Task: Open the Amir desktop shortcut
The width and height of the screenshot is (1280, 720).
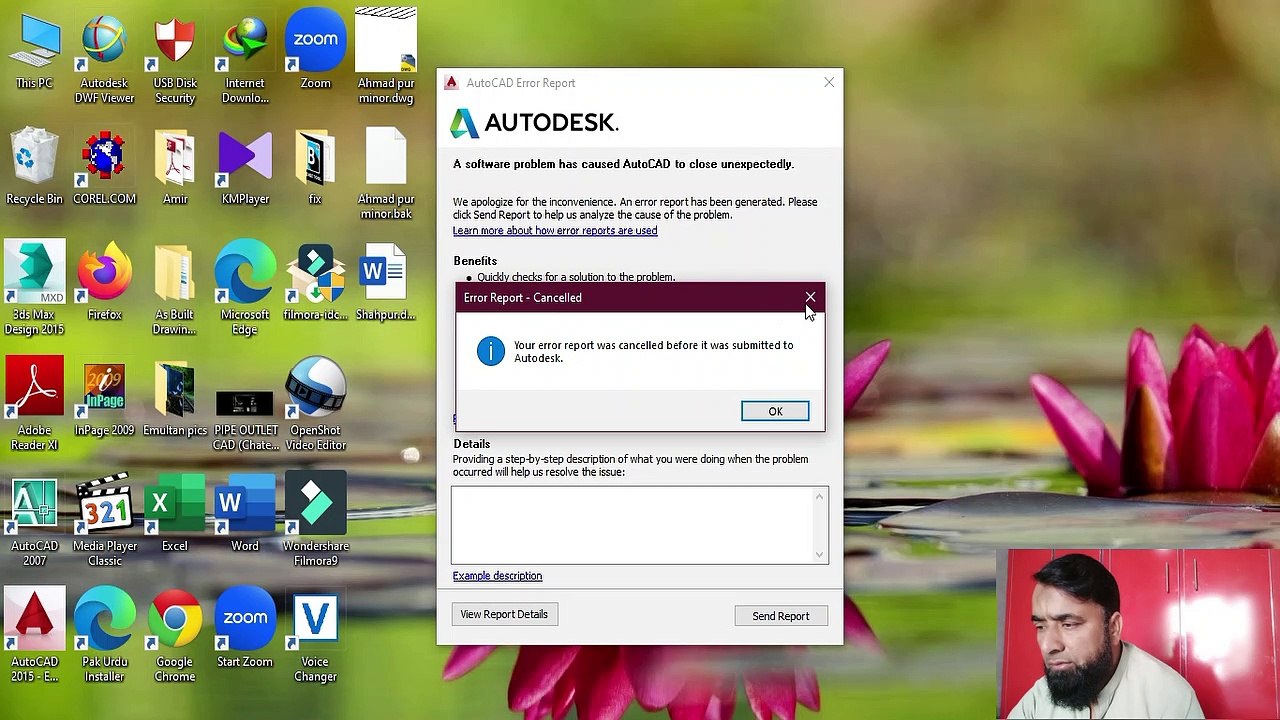Action: (175, 167)
